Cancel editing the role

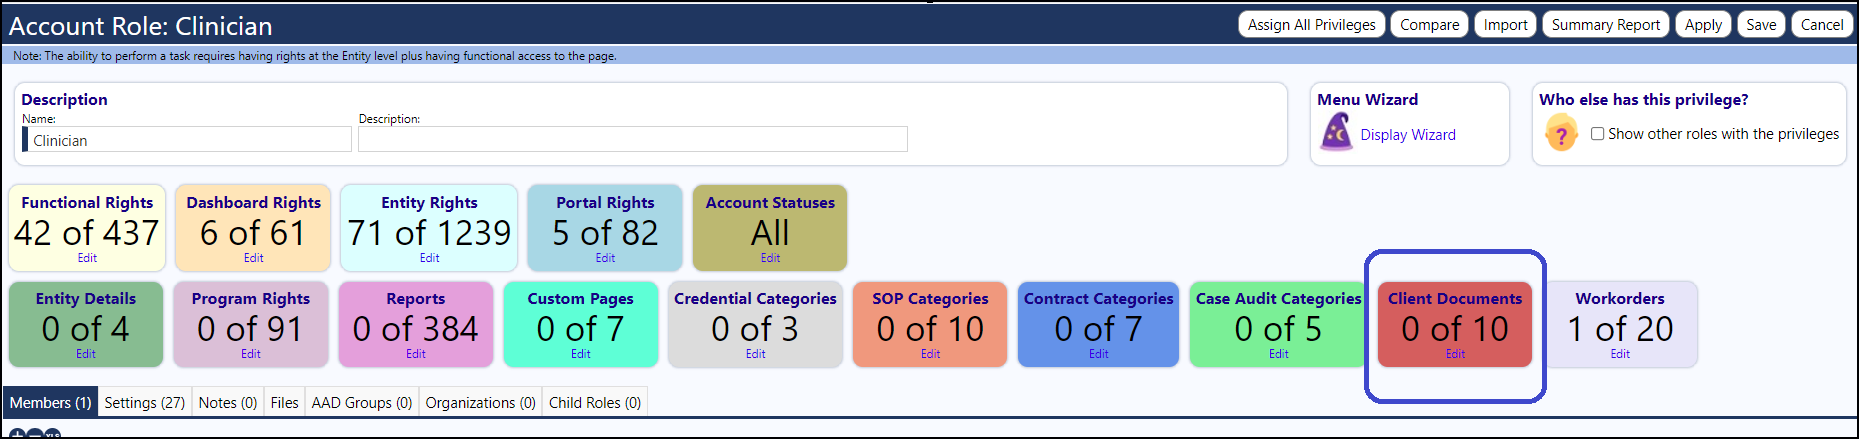[x=1822, y=25]
